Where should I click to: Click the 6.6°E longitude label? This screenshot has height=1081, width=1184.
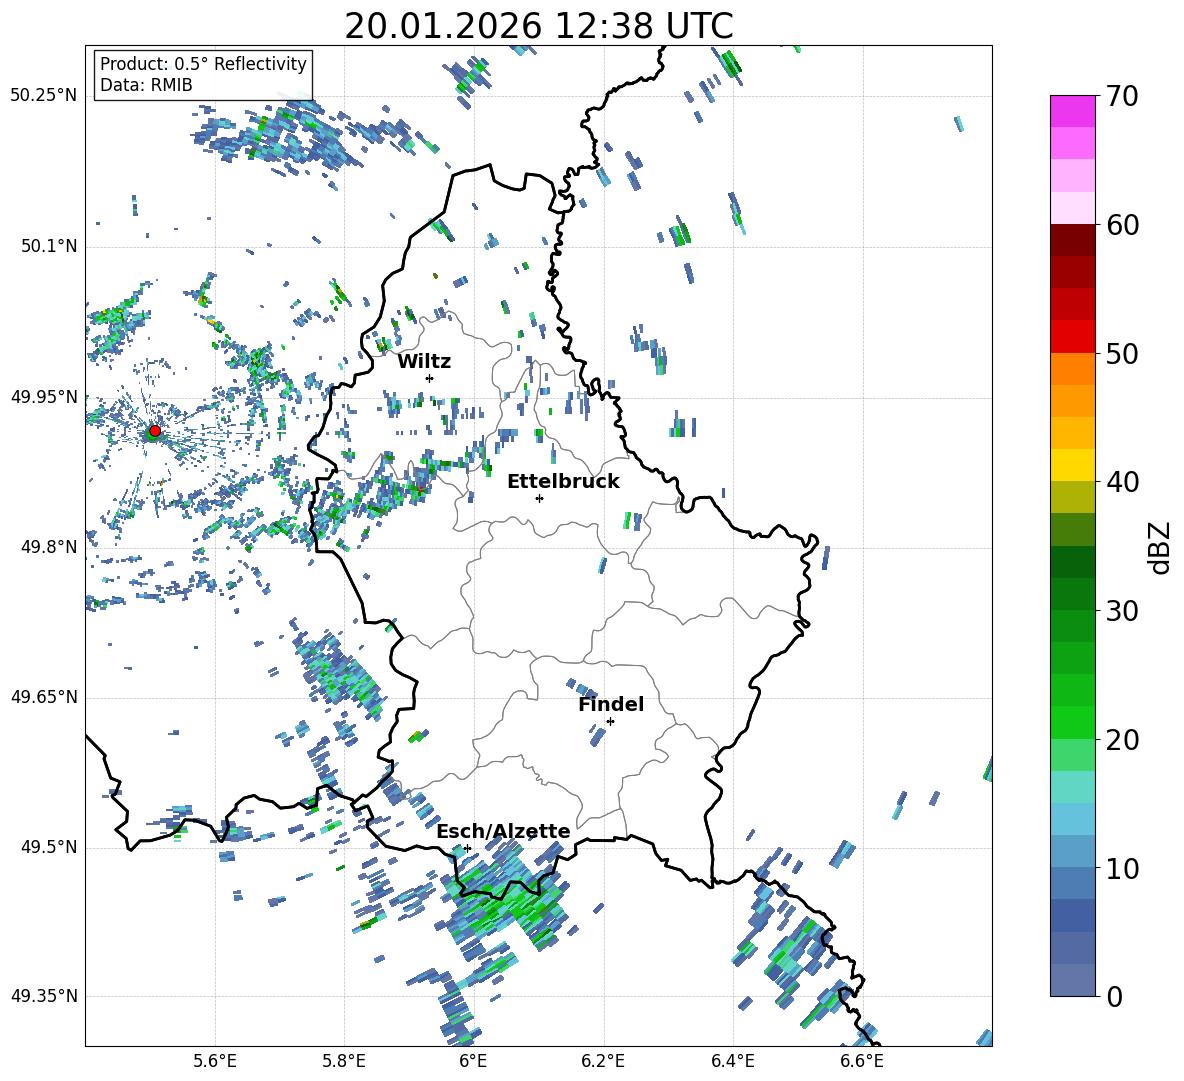point(862,1061)
